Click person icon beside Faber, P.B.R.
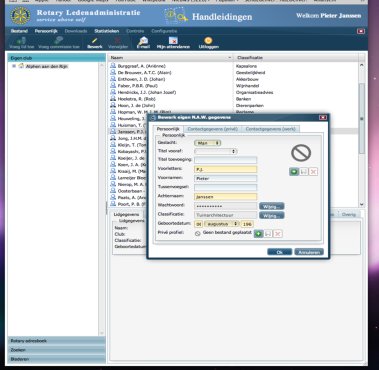 tap(113, 85)
